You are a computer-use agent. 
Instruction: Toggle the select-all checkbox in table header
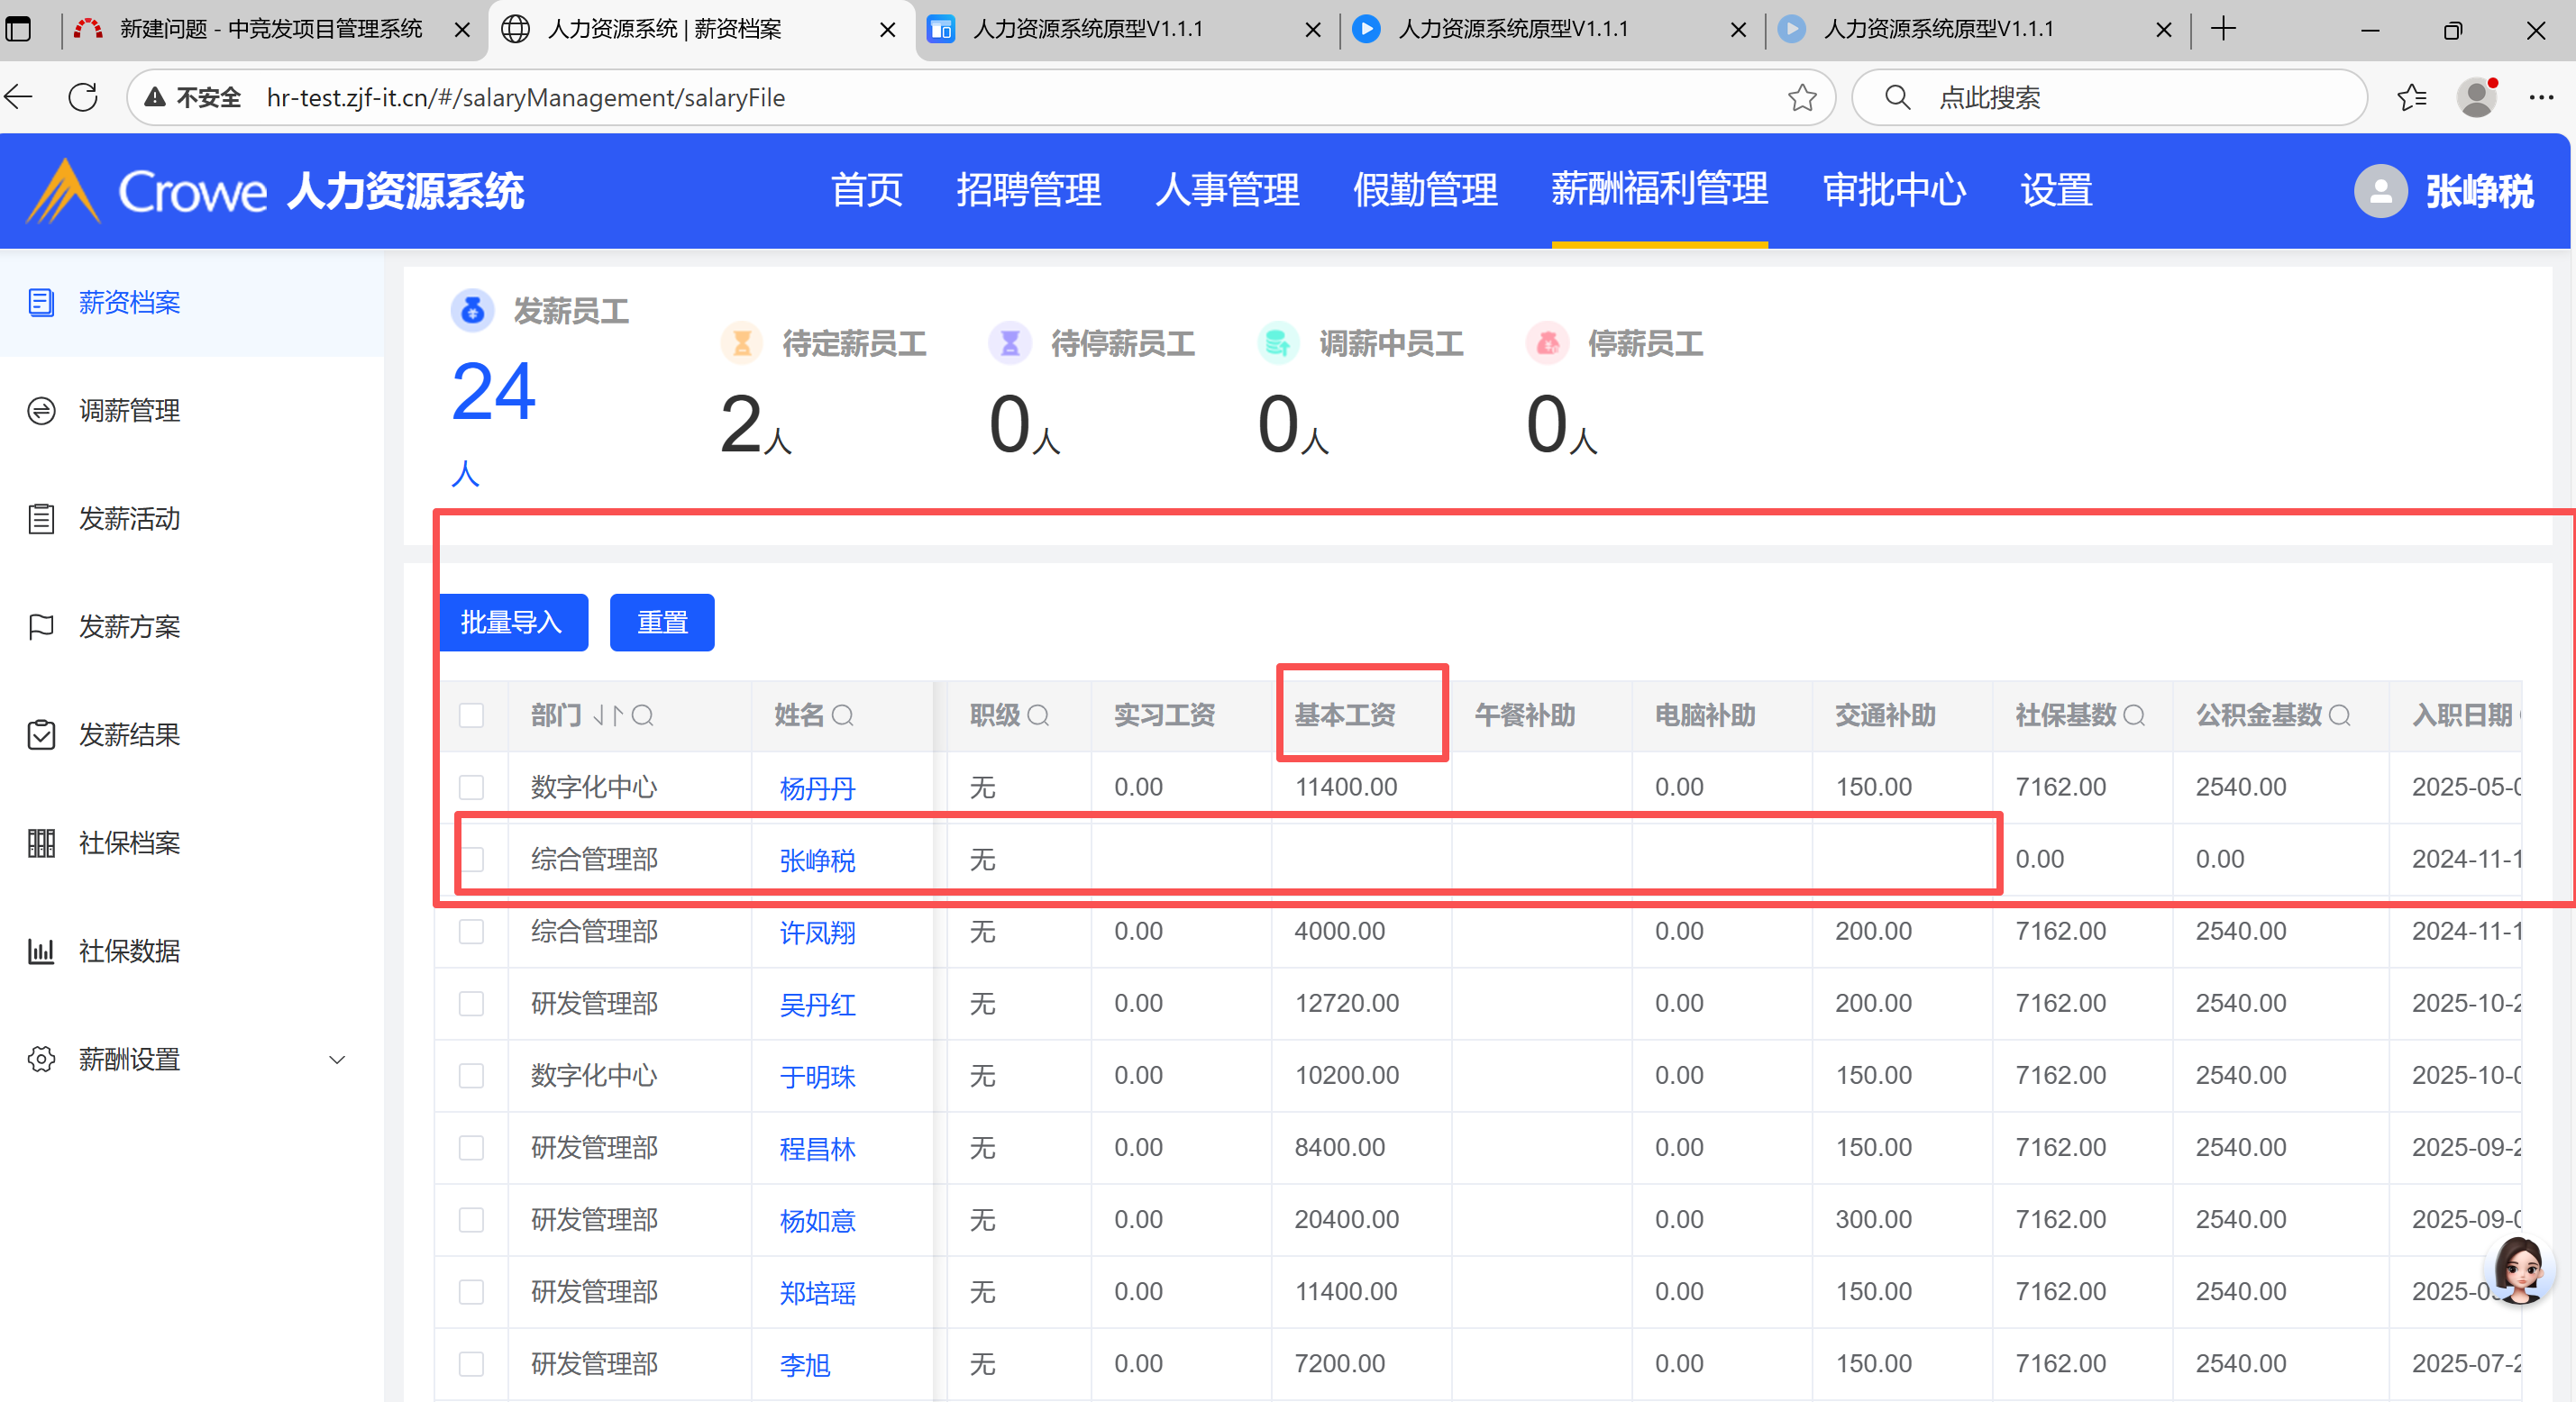[471, 715]
